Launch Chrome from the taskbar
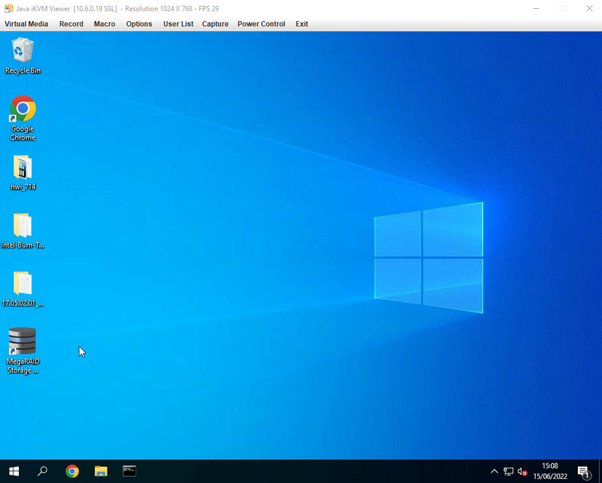Image resolution: width=602 pixels, height=483 pixels. point(72,471)
